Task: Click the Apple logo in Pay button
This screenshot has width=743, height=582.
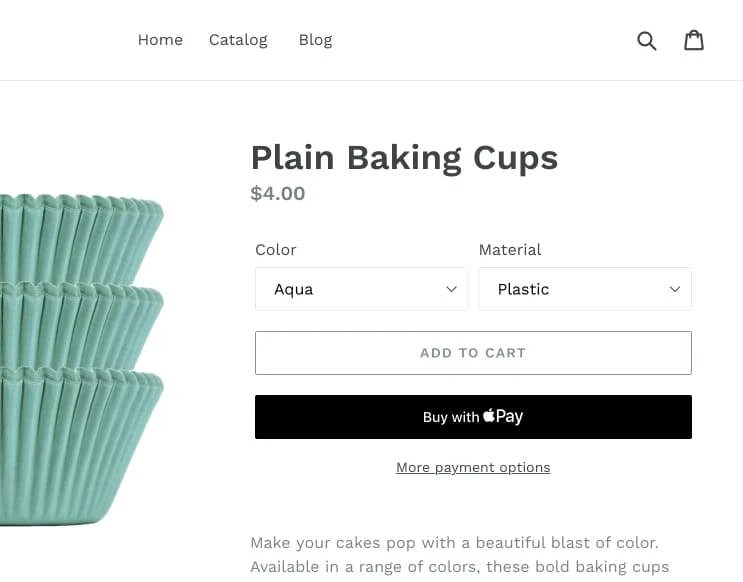Action: coord(489,415)
